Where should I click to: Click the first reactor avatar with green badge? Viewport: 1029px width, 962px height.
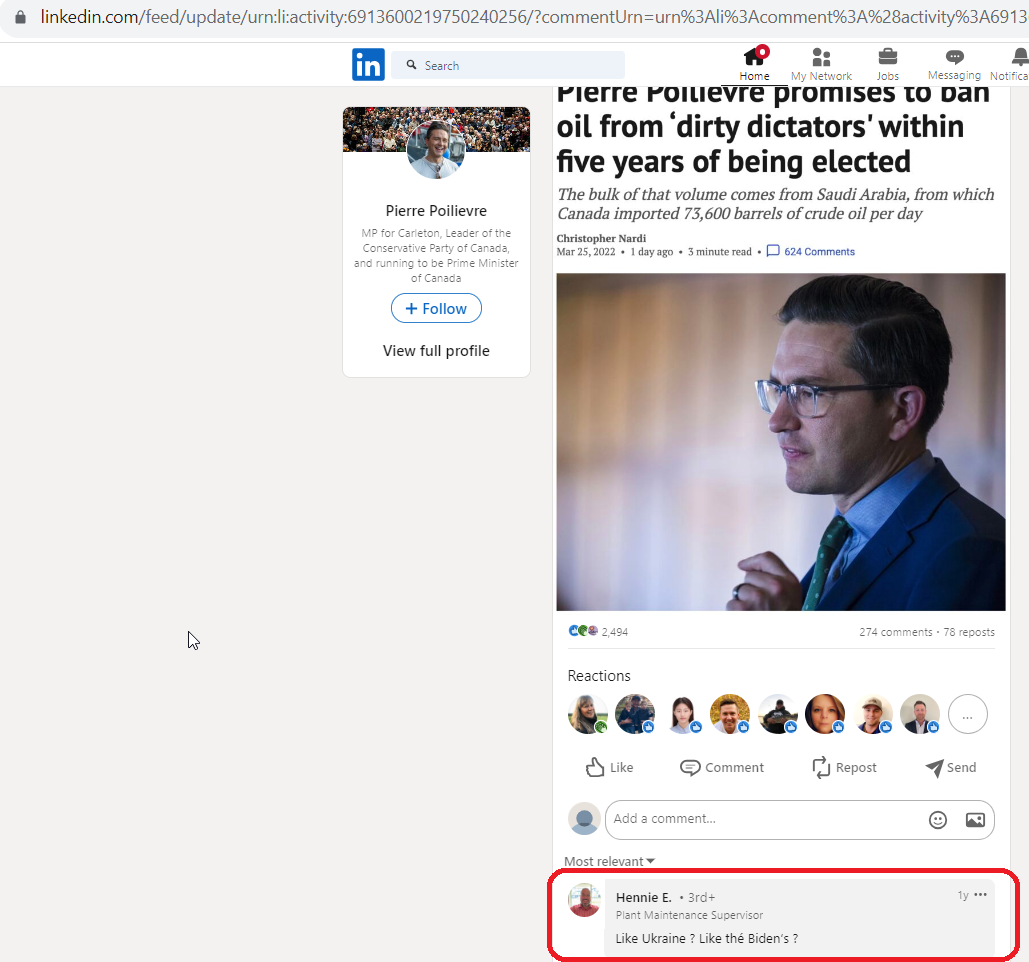coord(587,714)
